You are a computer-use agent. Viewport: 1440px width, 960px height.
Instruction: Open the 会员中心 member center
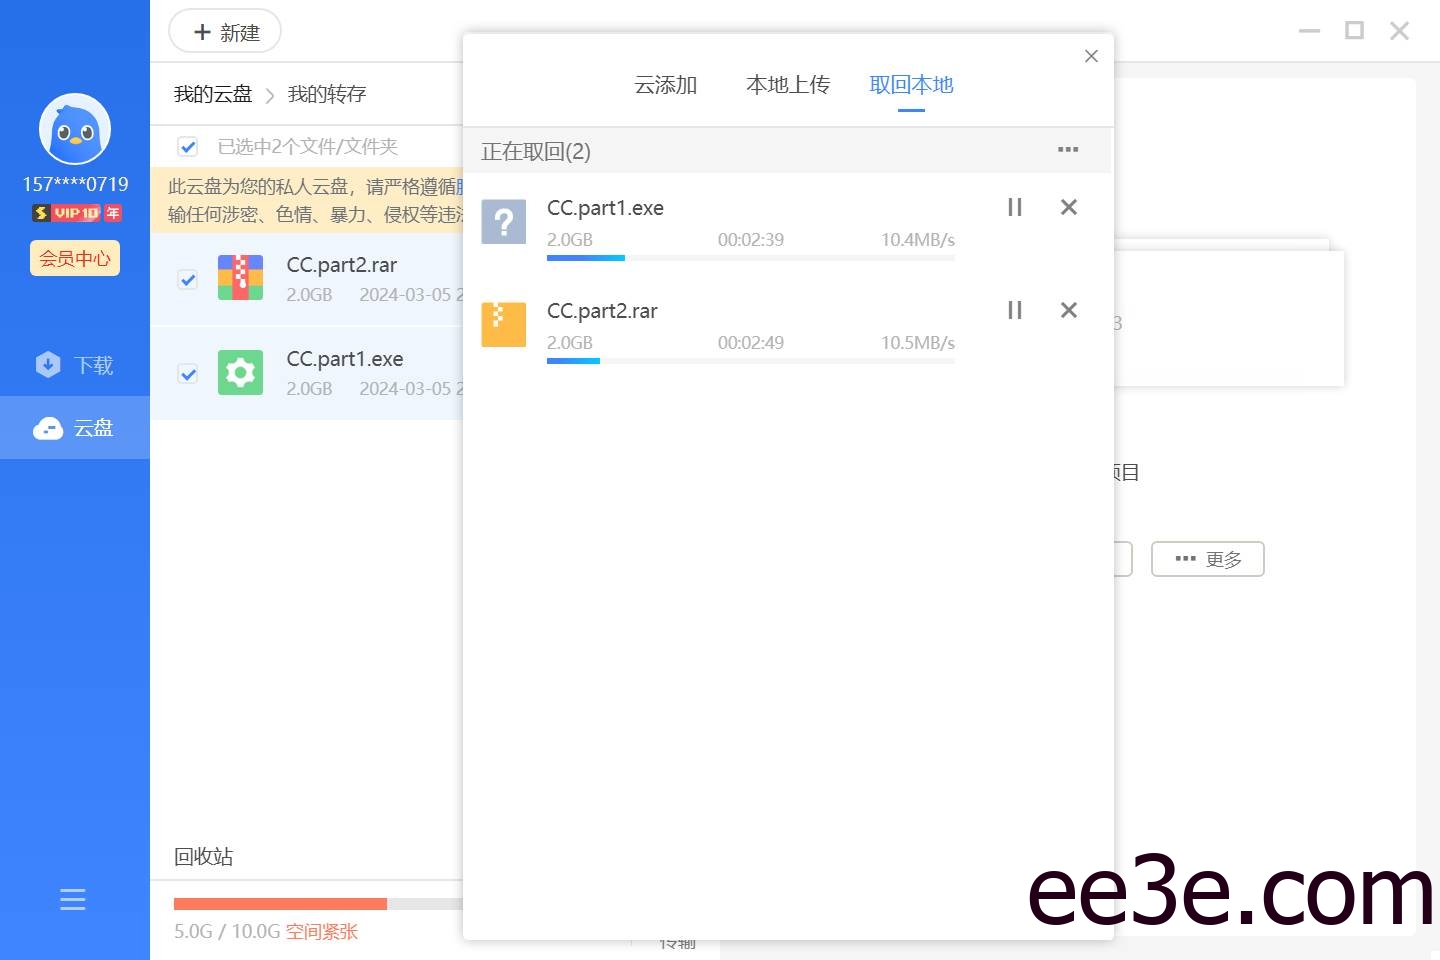(75, 258)
